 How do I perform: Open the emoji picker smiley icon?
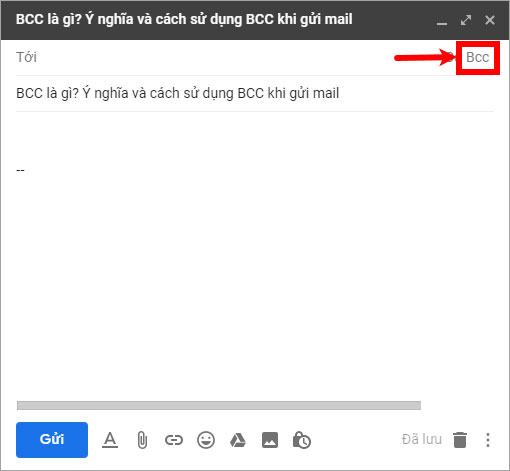(206, 440)
